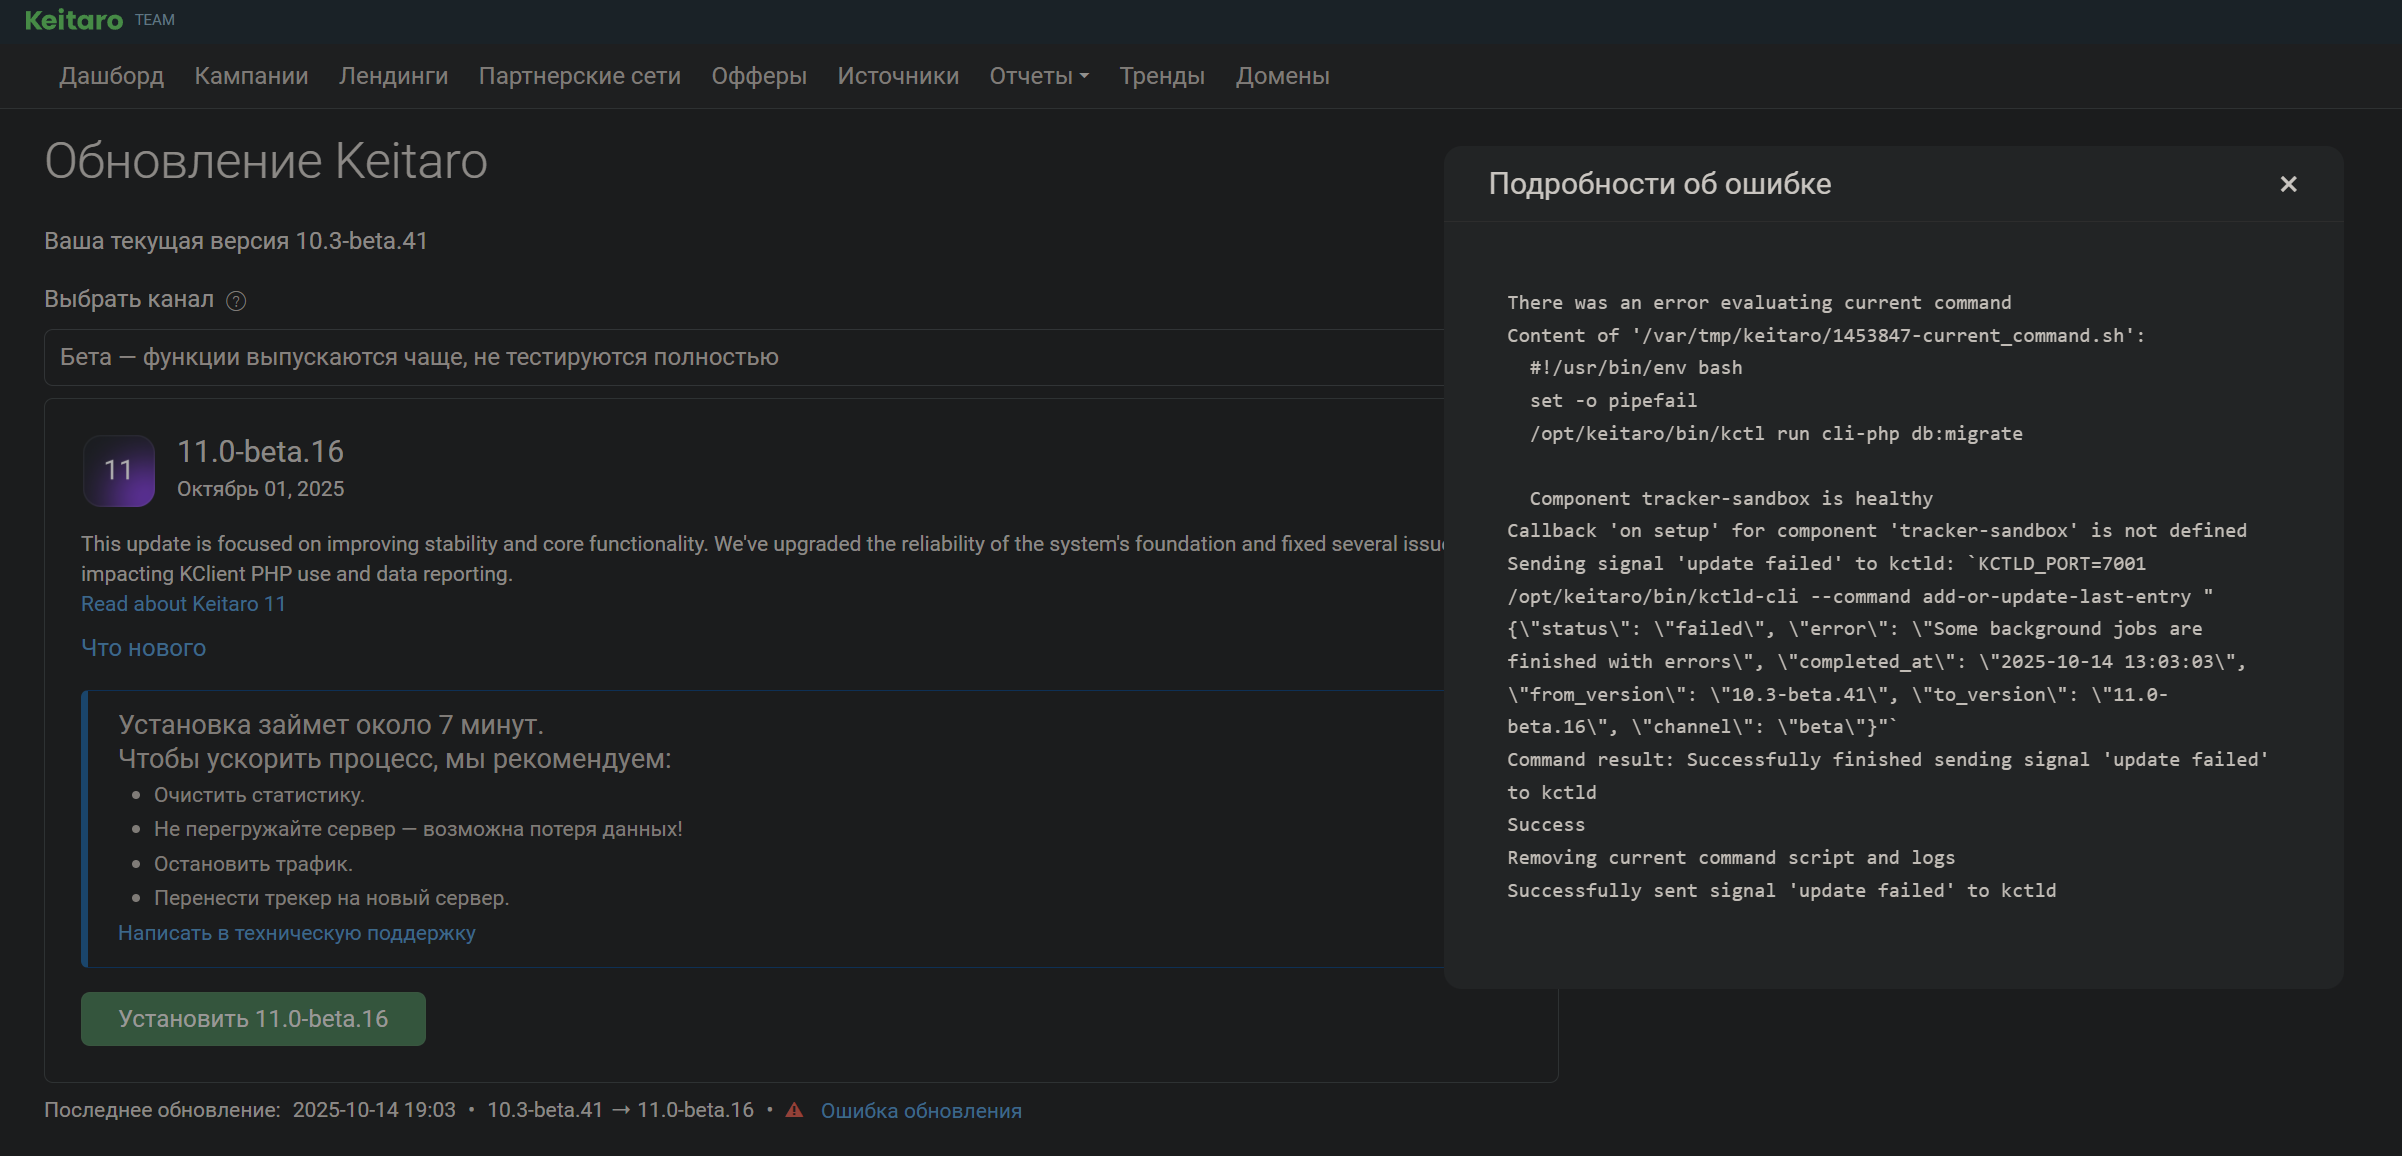Open the Лендинги page
The image size is (2402, 1156).
[393, 76]
